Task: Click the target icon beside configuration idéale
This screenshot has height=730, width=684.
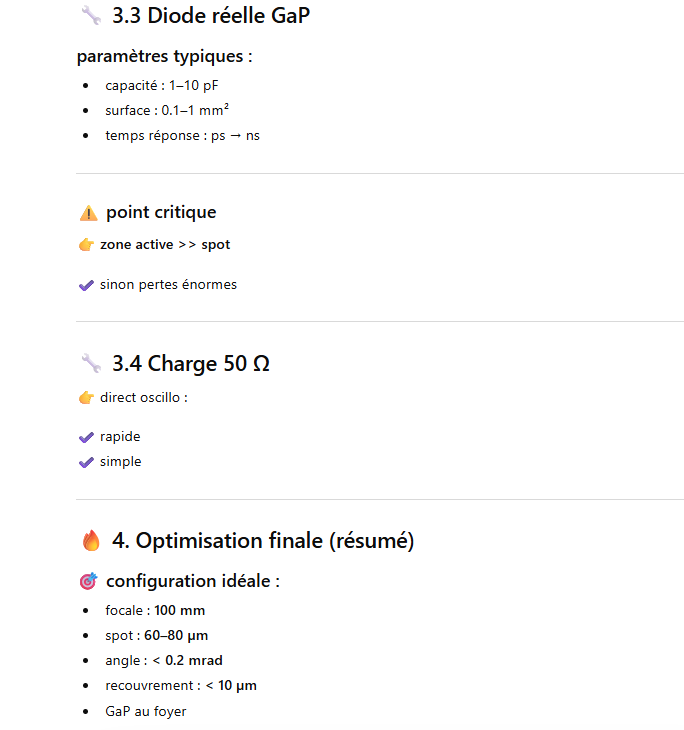Action: [x=88, y=581]
